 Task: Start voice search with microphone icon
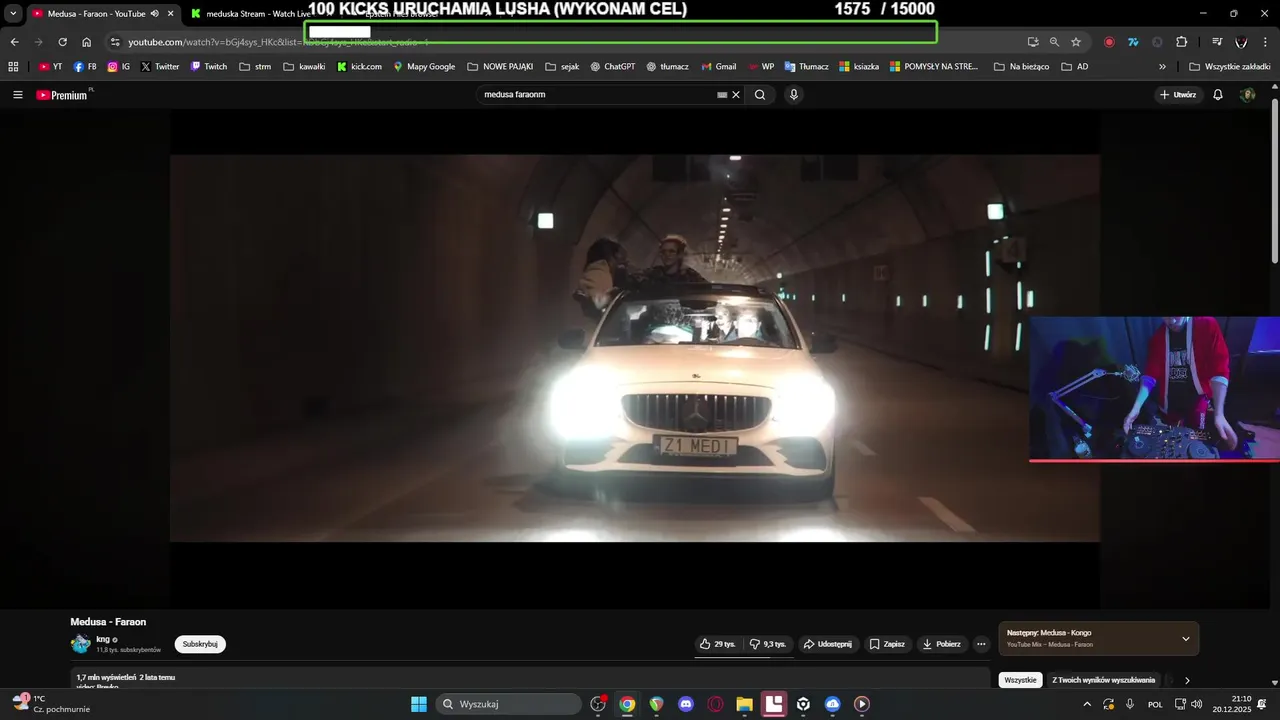794,95
